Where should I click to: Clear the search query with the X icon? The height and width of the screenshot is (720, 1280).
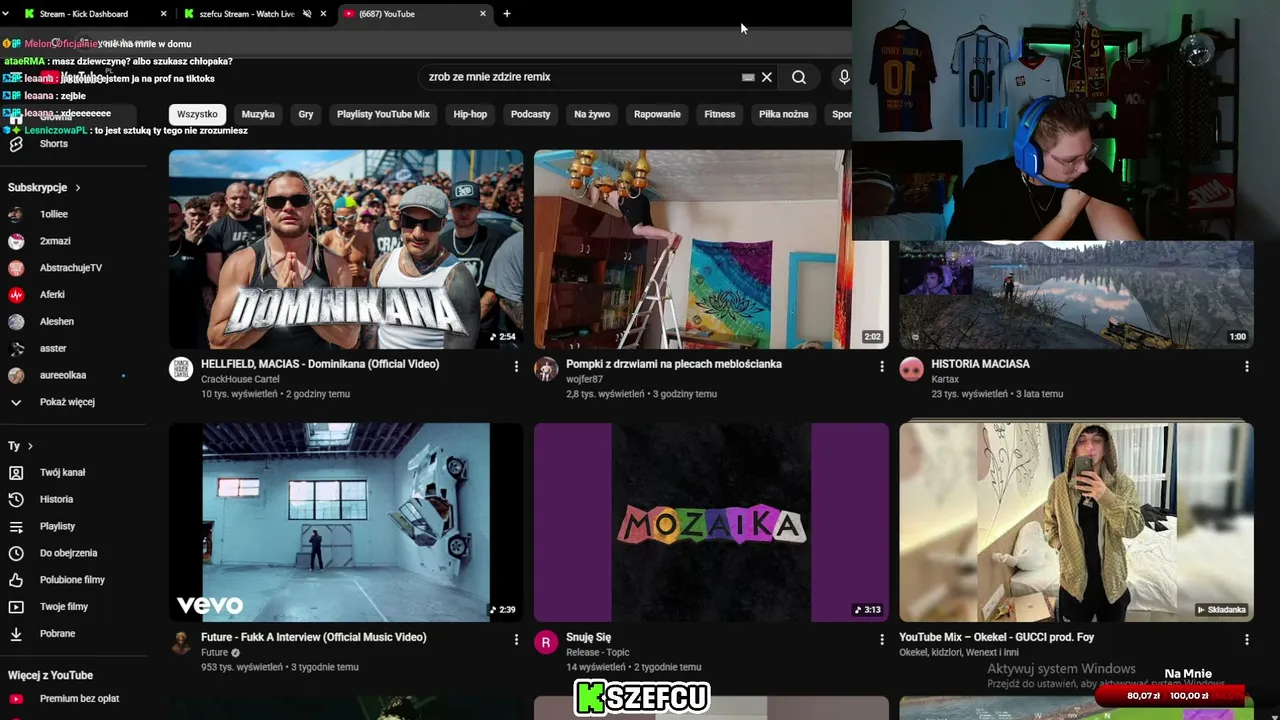[767, 77]
